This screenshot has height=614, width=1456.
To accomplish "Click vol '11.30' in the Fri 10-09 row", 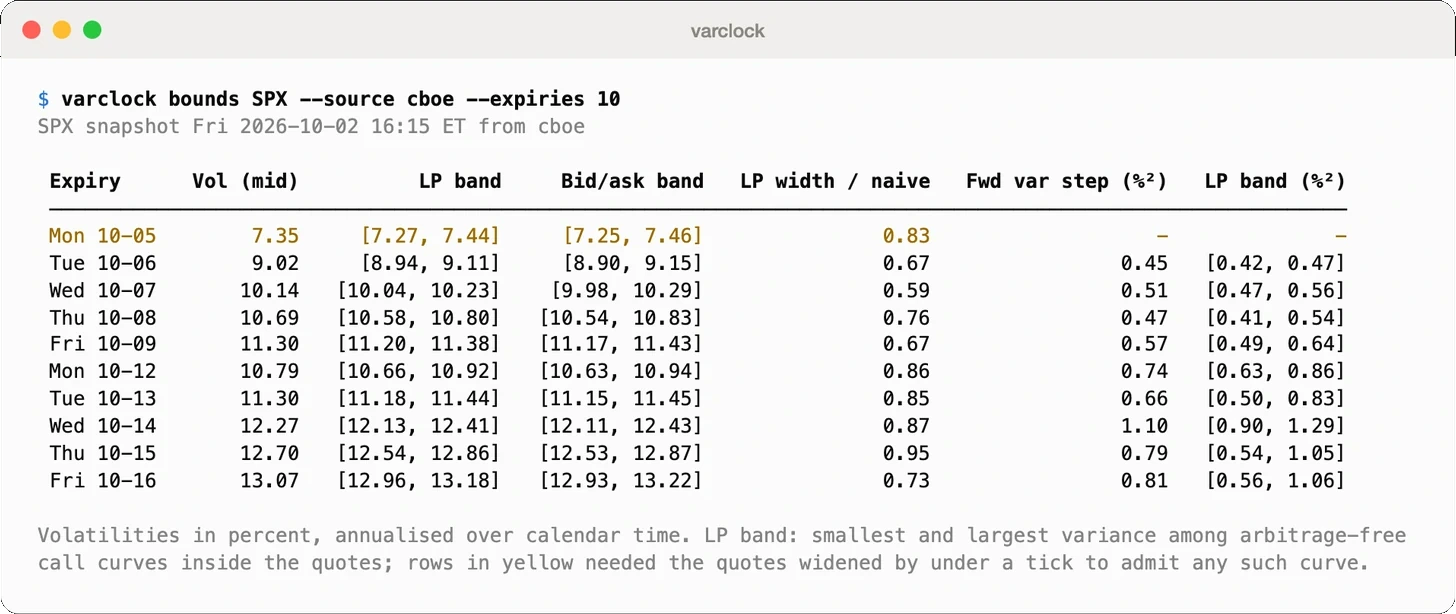I will pos(269,344).
